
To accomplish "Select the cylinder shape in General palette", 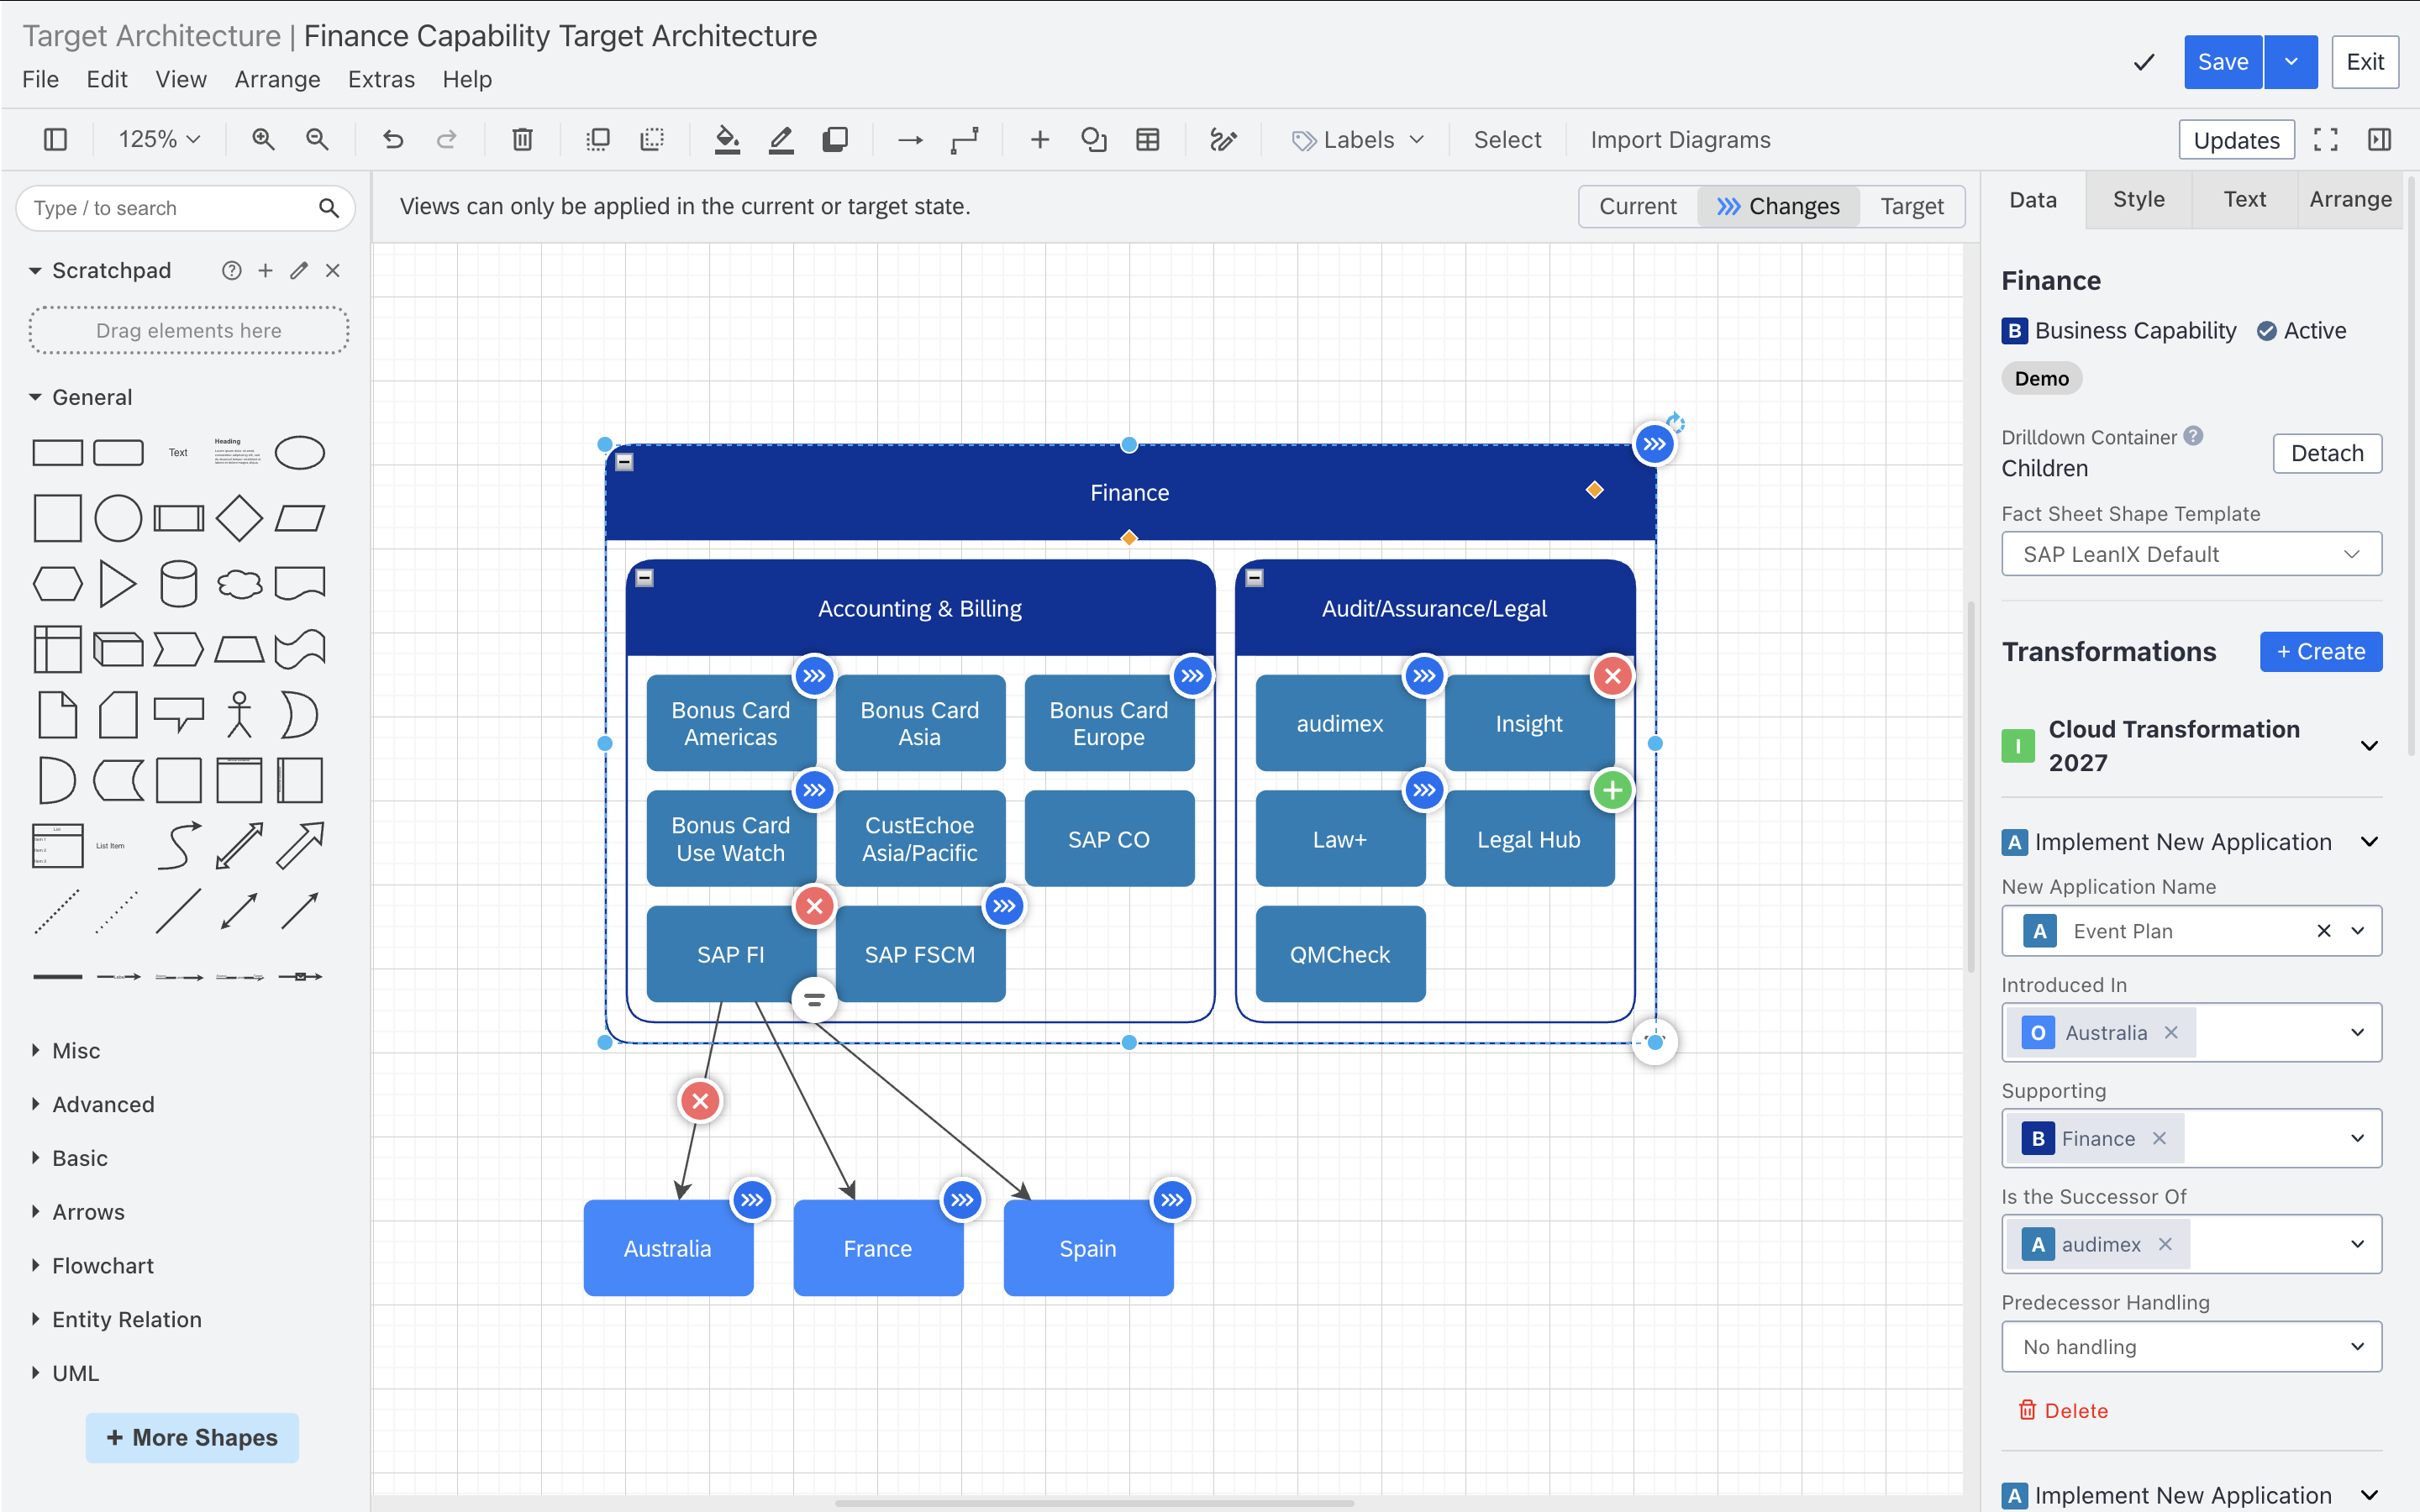I will [x=179, y=583].
